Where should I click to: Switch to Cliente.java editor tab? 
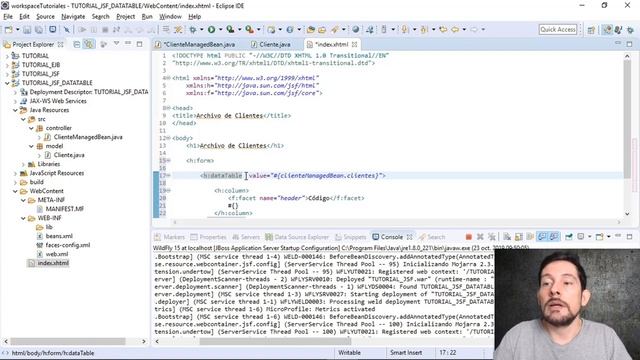click(274, 44)
